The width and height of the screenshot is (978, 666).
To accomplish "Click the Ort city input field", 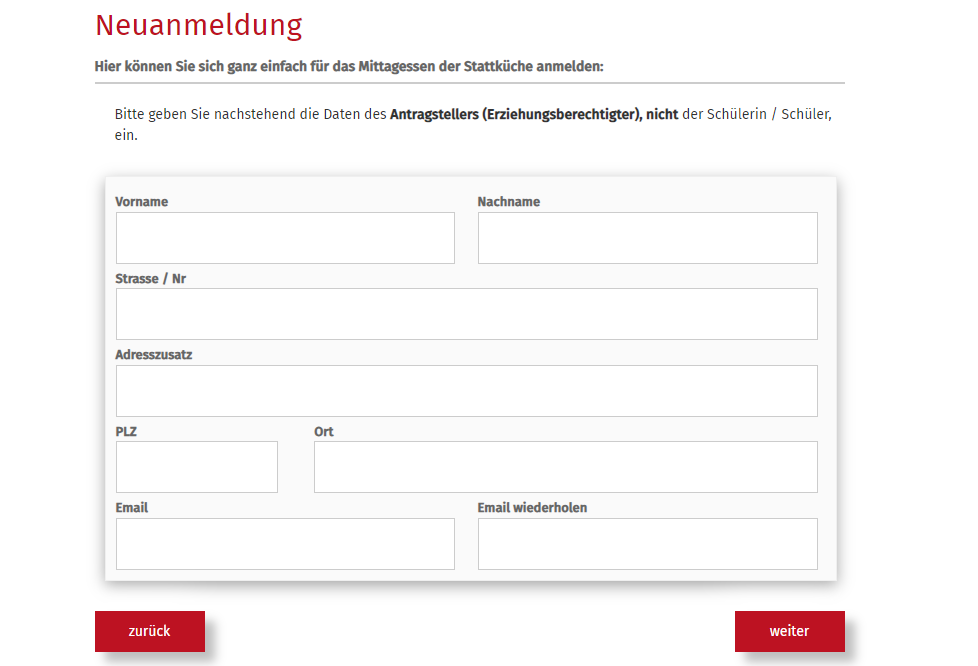I will [565, 467].
